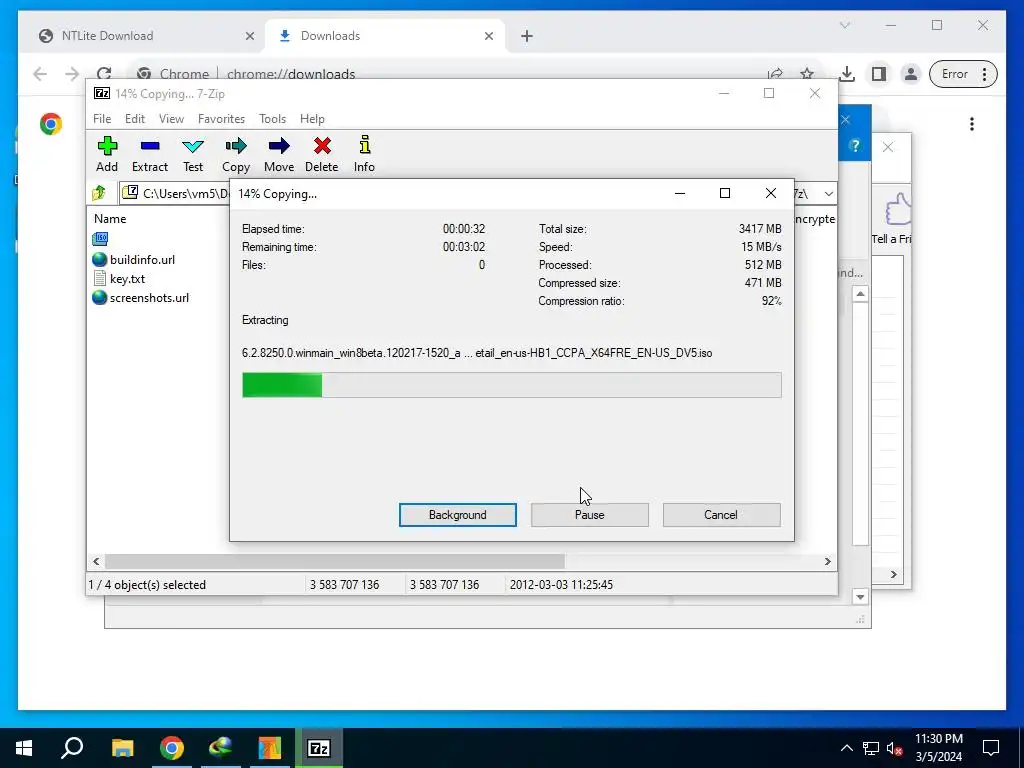1024x768 pixels.
Task: Open the Tools menu in 7-Zip
Action: click(272, 119)
